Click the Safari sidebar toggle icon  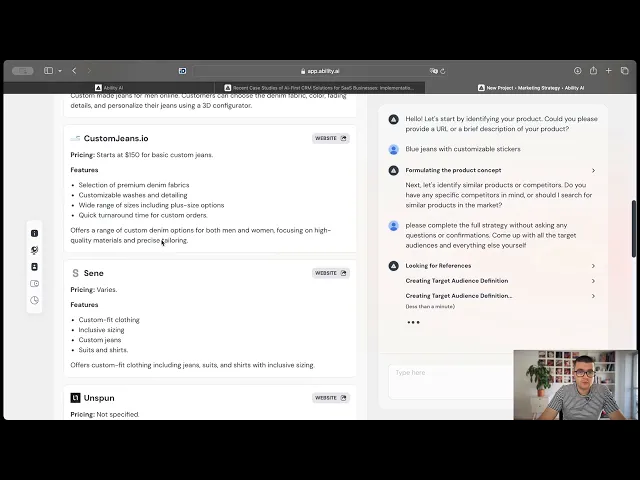[x=48, y=71]
